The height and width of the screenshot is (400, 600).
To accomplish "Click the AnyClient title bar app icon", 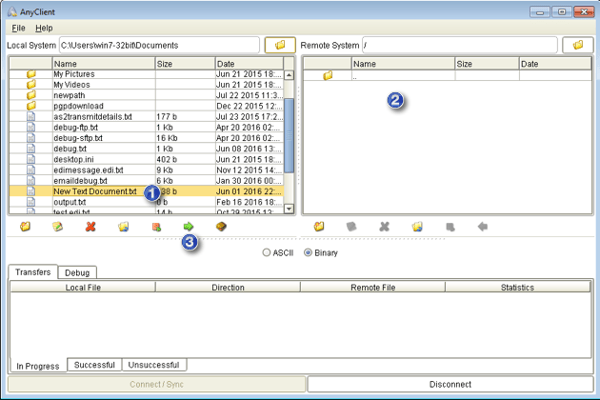I will coord(12,12).
